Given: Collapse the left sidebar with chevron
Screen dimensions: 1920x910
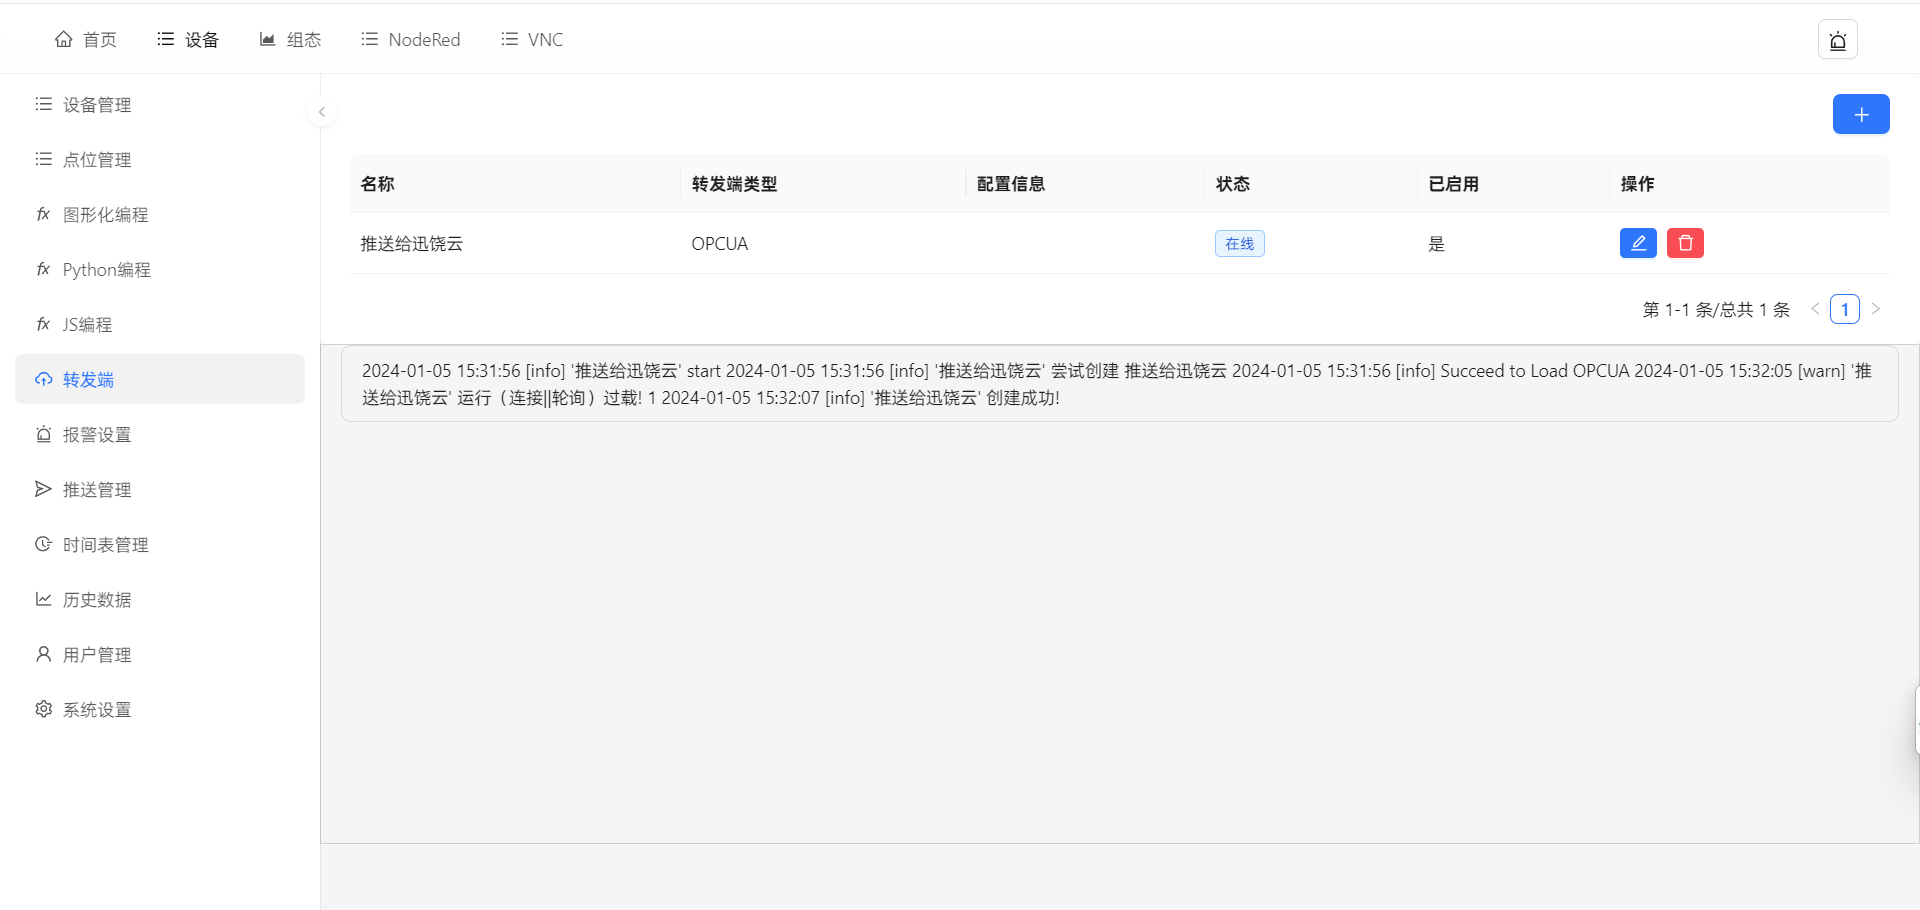Looking at the screenshot, I should 321,112.
